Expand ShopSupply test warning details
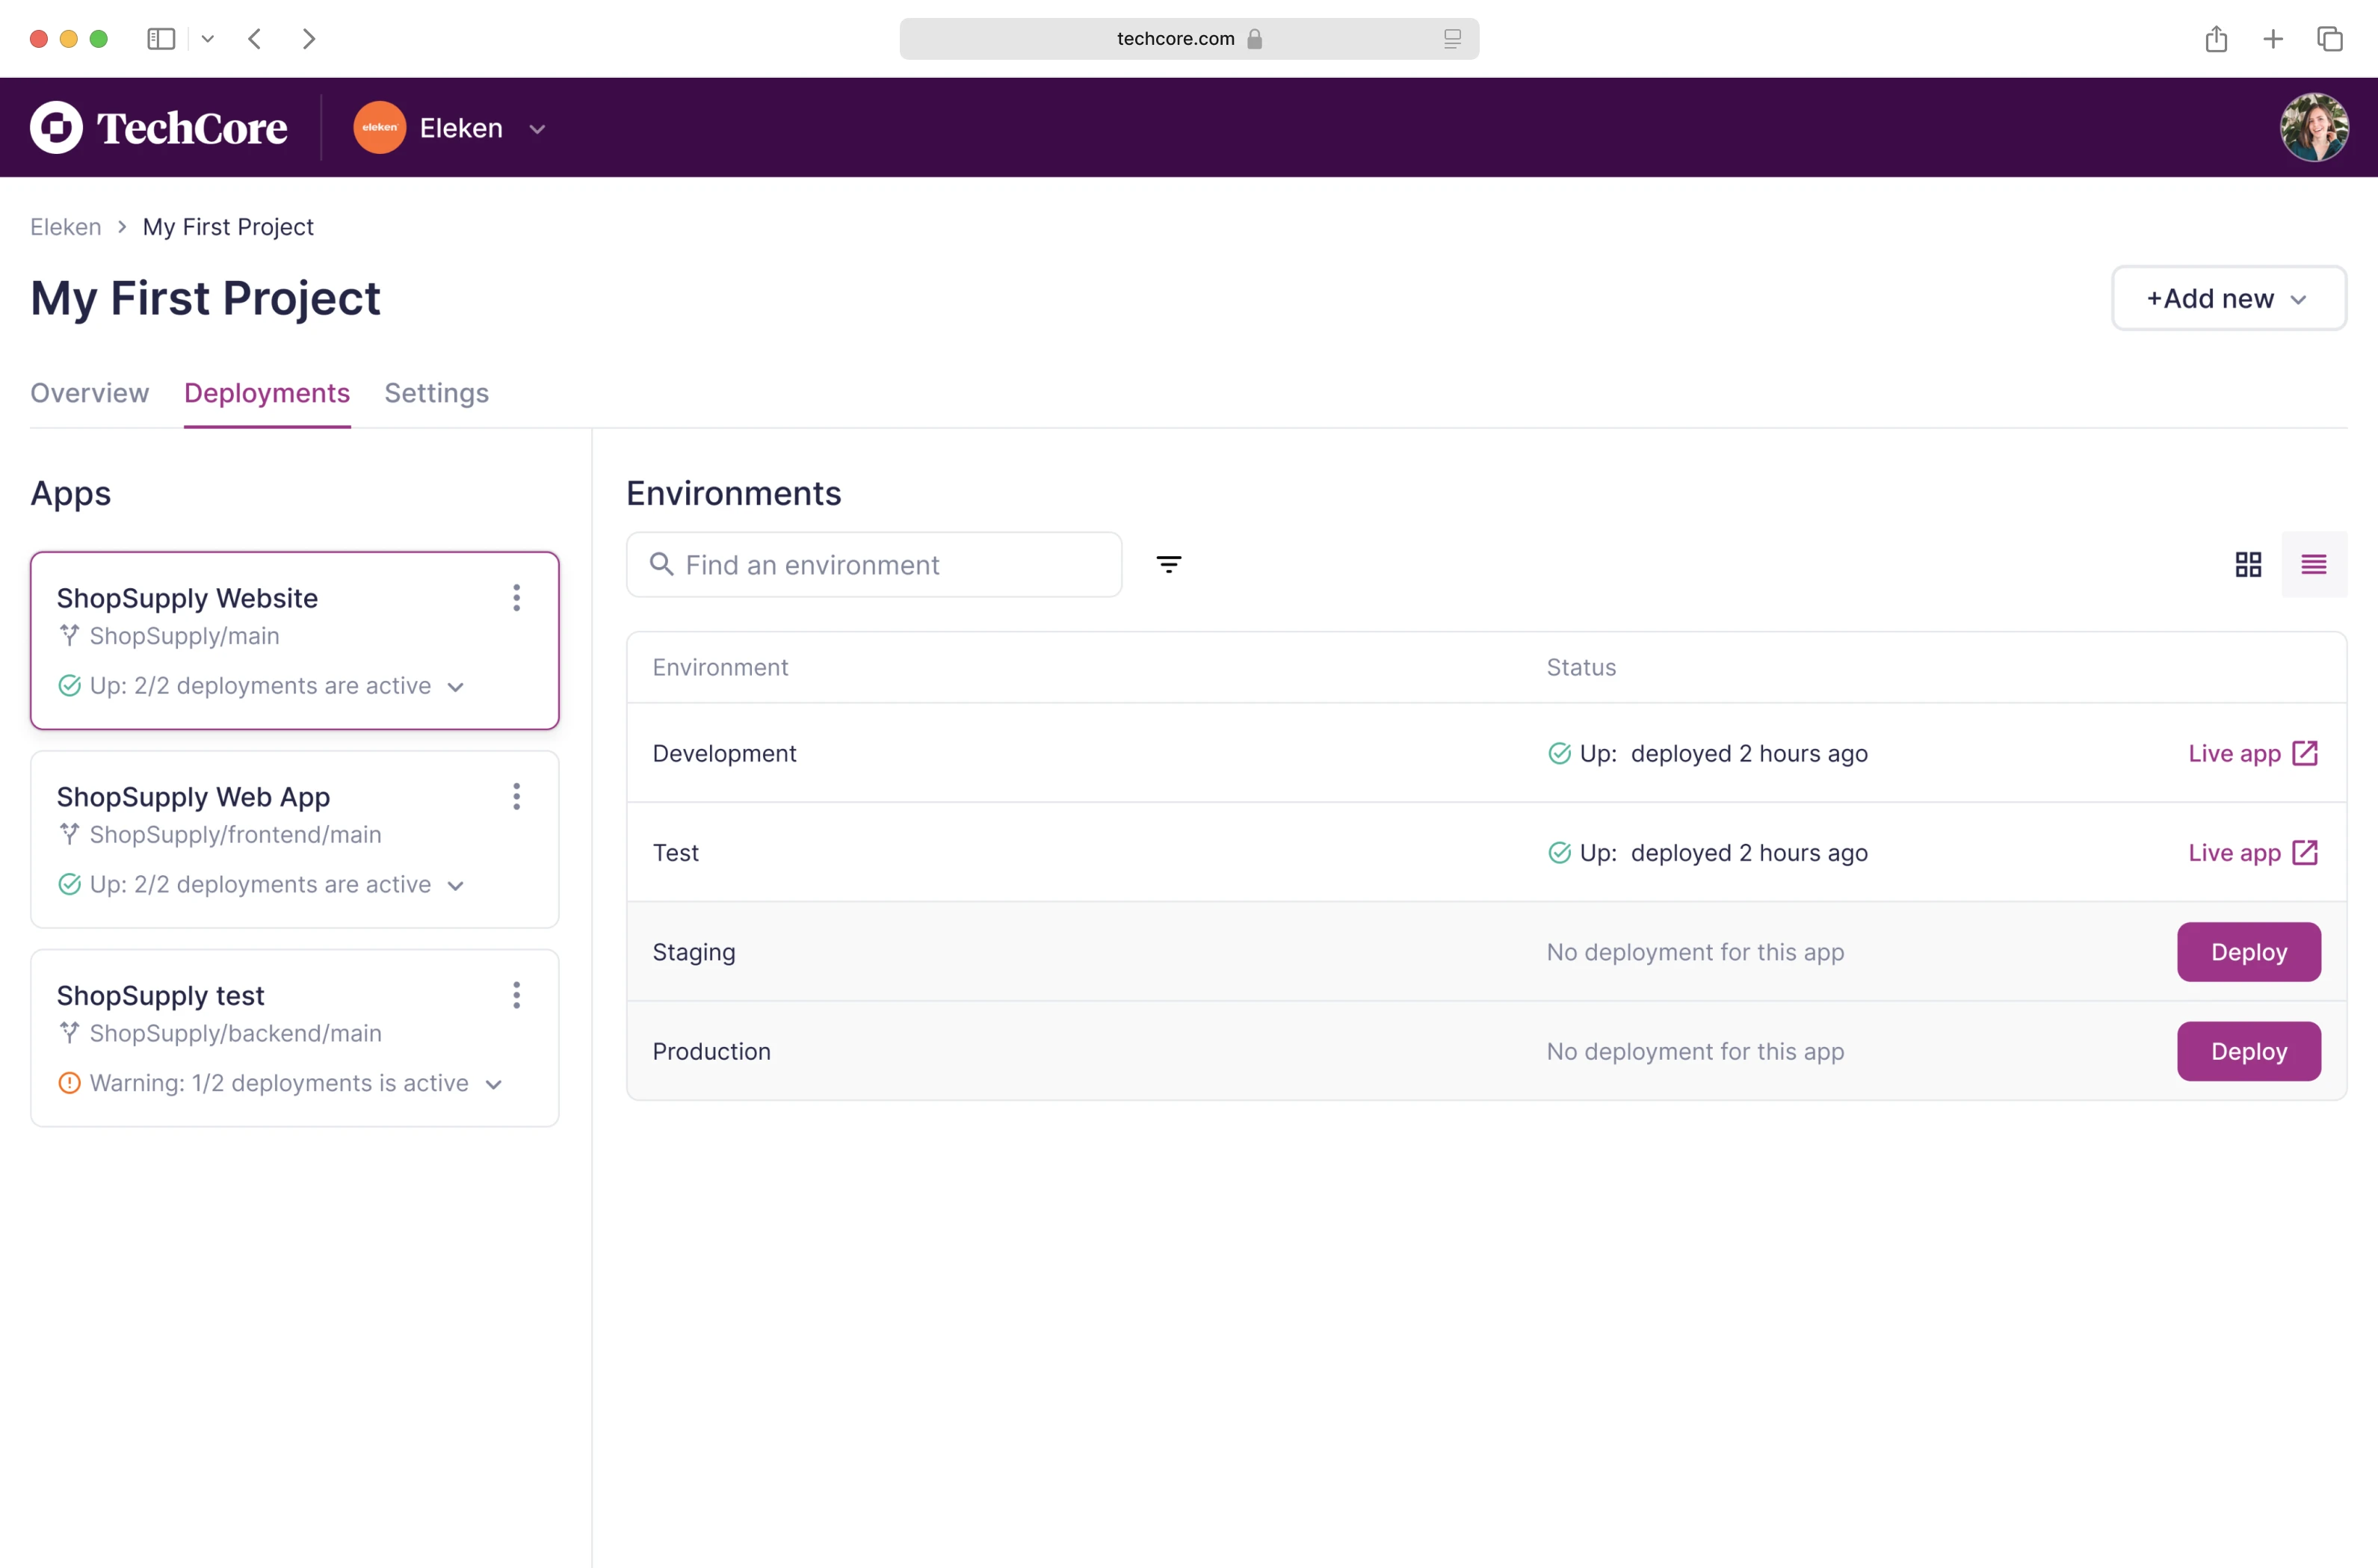This screenshot has width=2378, height=1568. pyautogui.click(x=493, y=1084)
